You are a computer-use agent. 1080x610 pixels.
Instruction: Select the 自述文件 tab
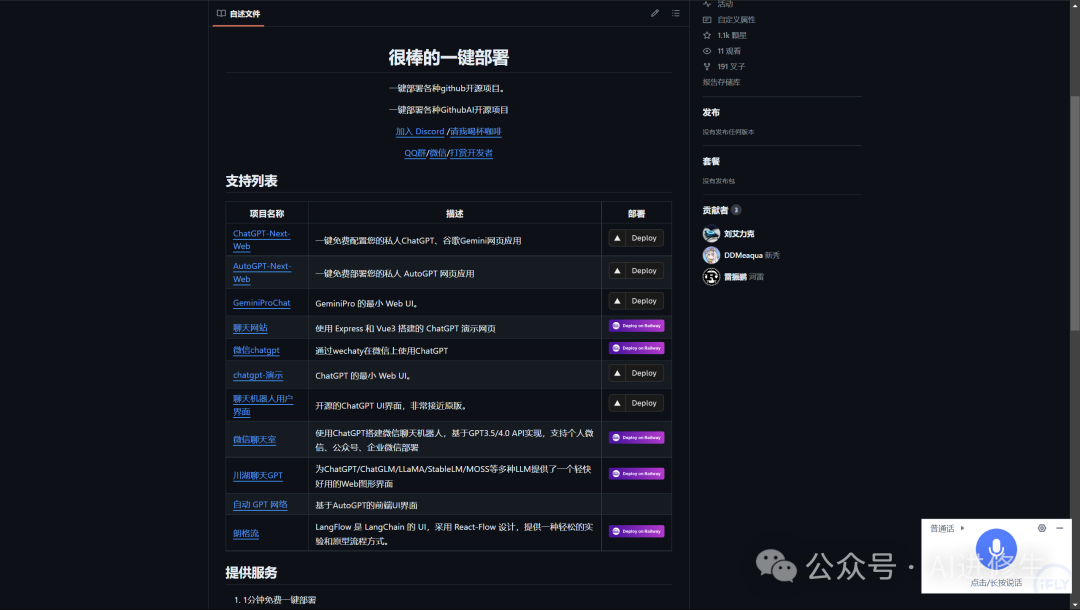tap(238, 14)
